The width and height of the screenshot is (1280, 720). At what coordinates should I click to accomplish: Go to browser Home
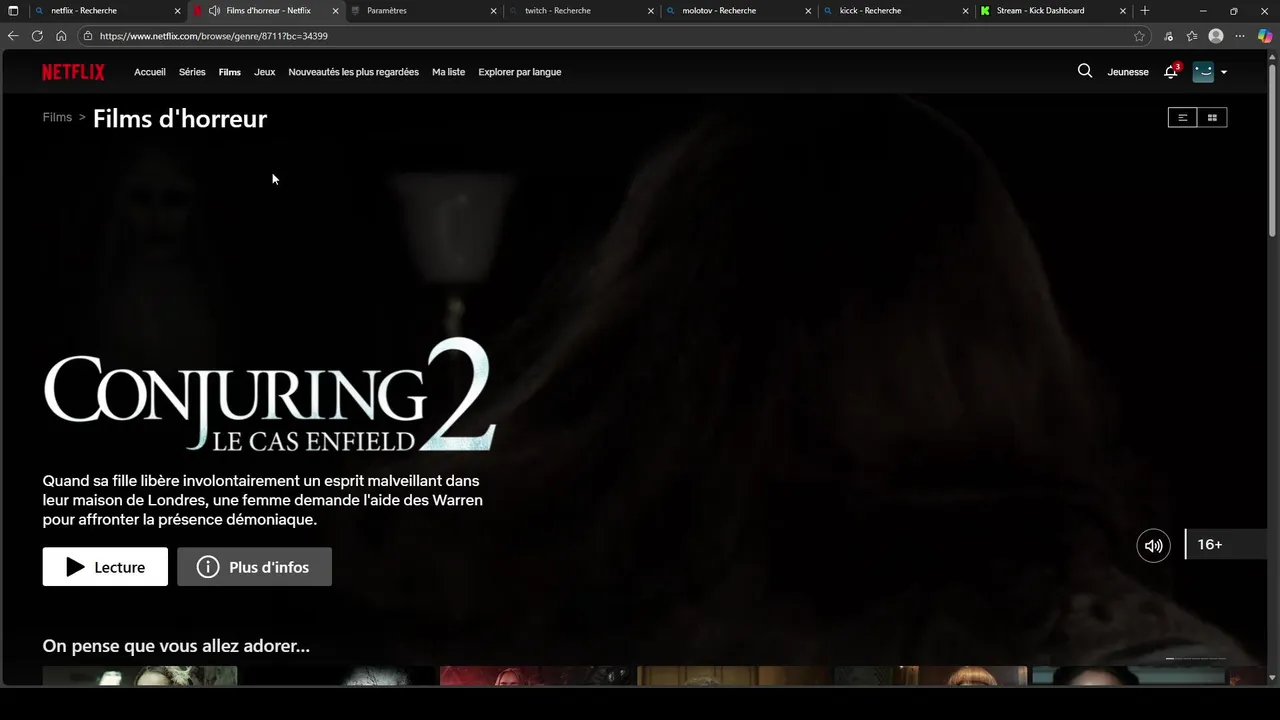tap(61, 36)
